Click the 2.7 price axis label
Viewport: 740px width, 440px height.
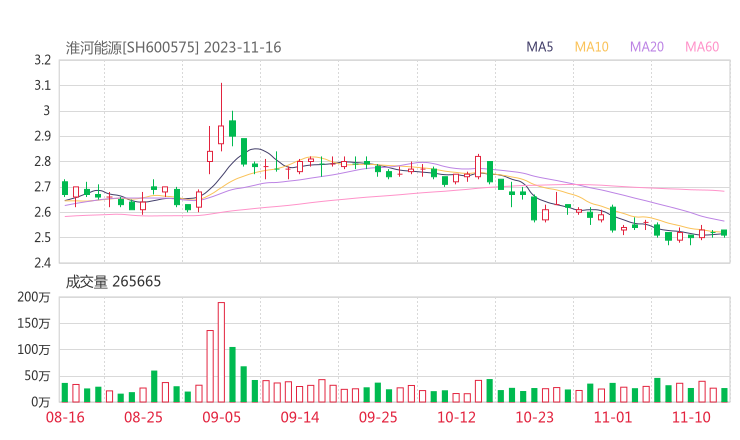click(42, 187)
